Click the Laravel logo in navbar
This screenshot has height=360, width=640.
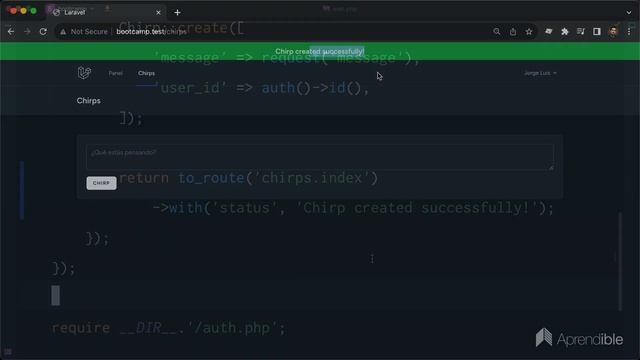coord(84,73)
